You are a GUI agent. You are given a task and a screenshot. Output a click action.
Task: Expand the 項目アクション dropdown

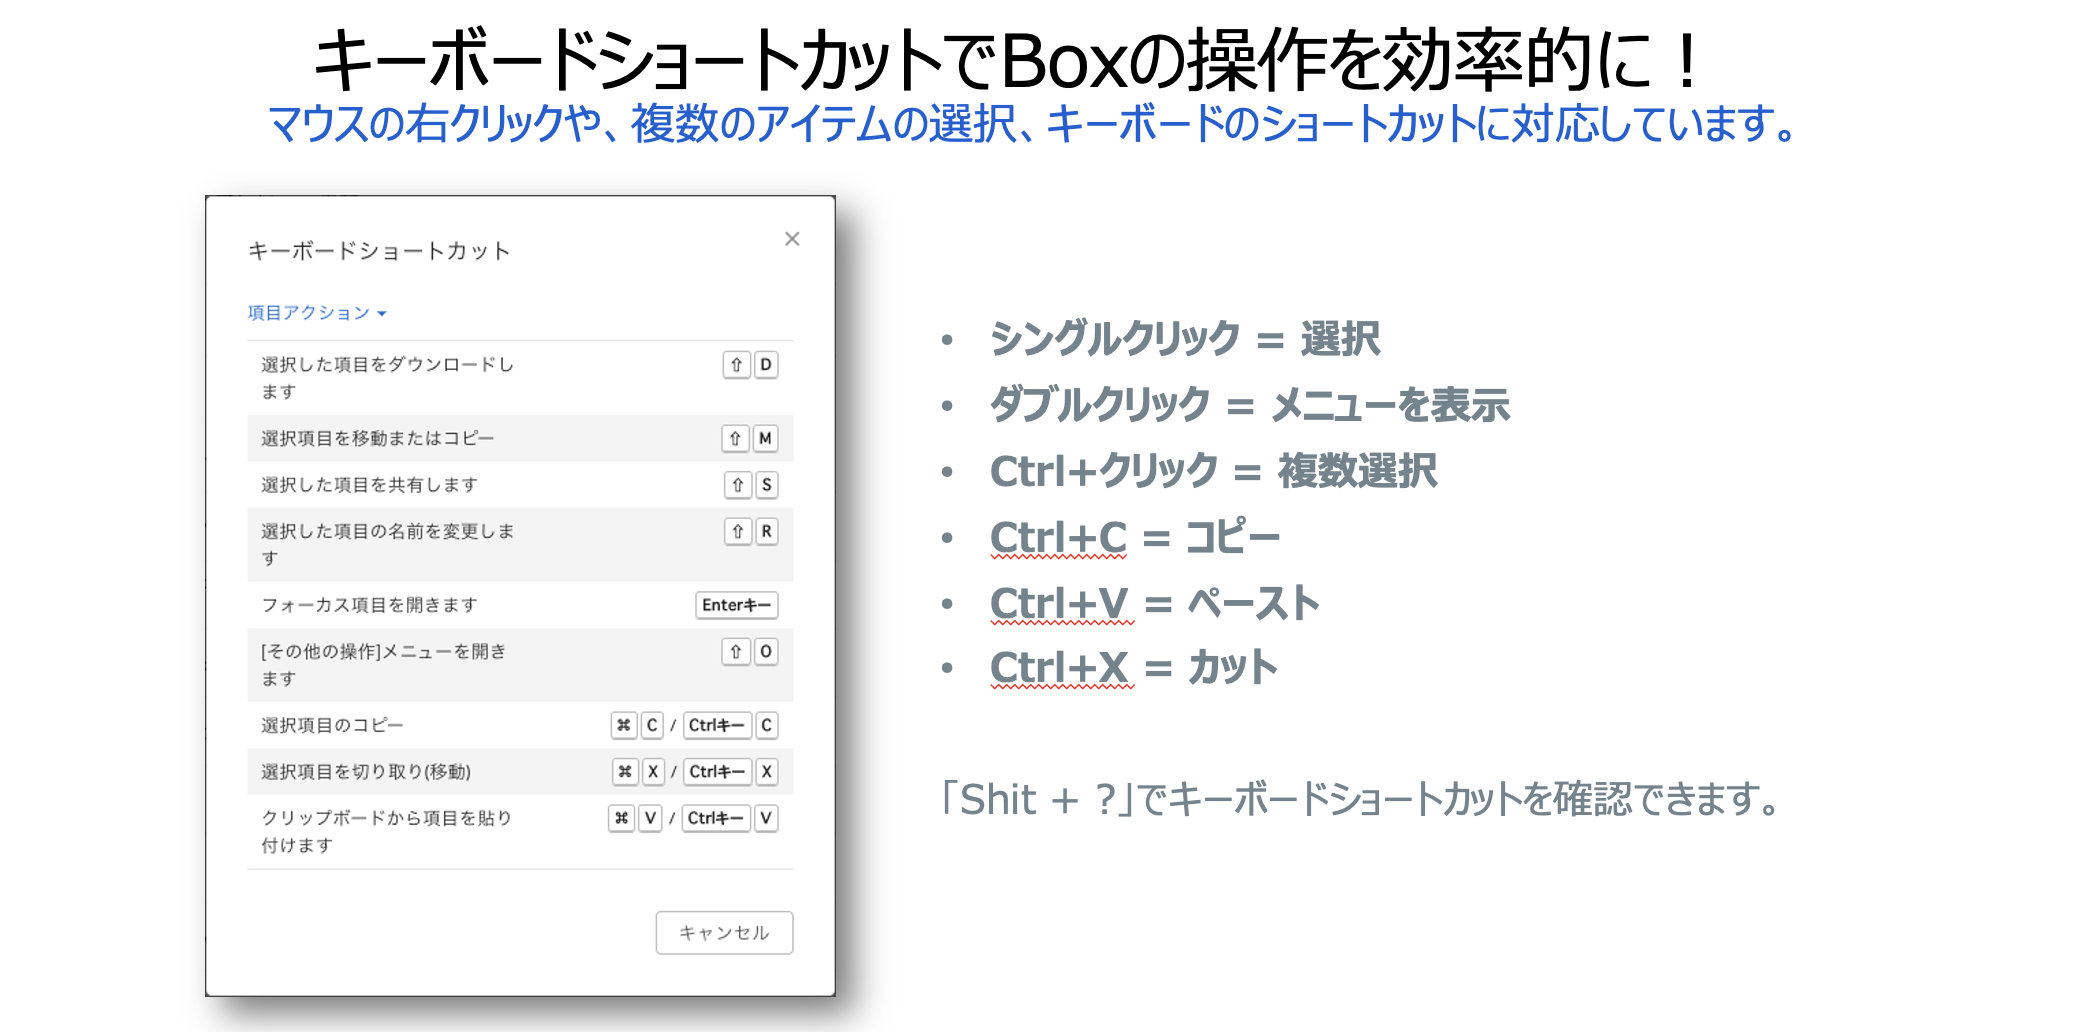[316, 313]
